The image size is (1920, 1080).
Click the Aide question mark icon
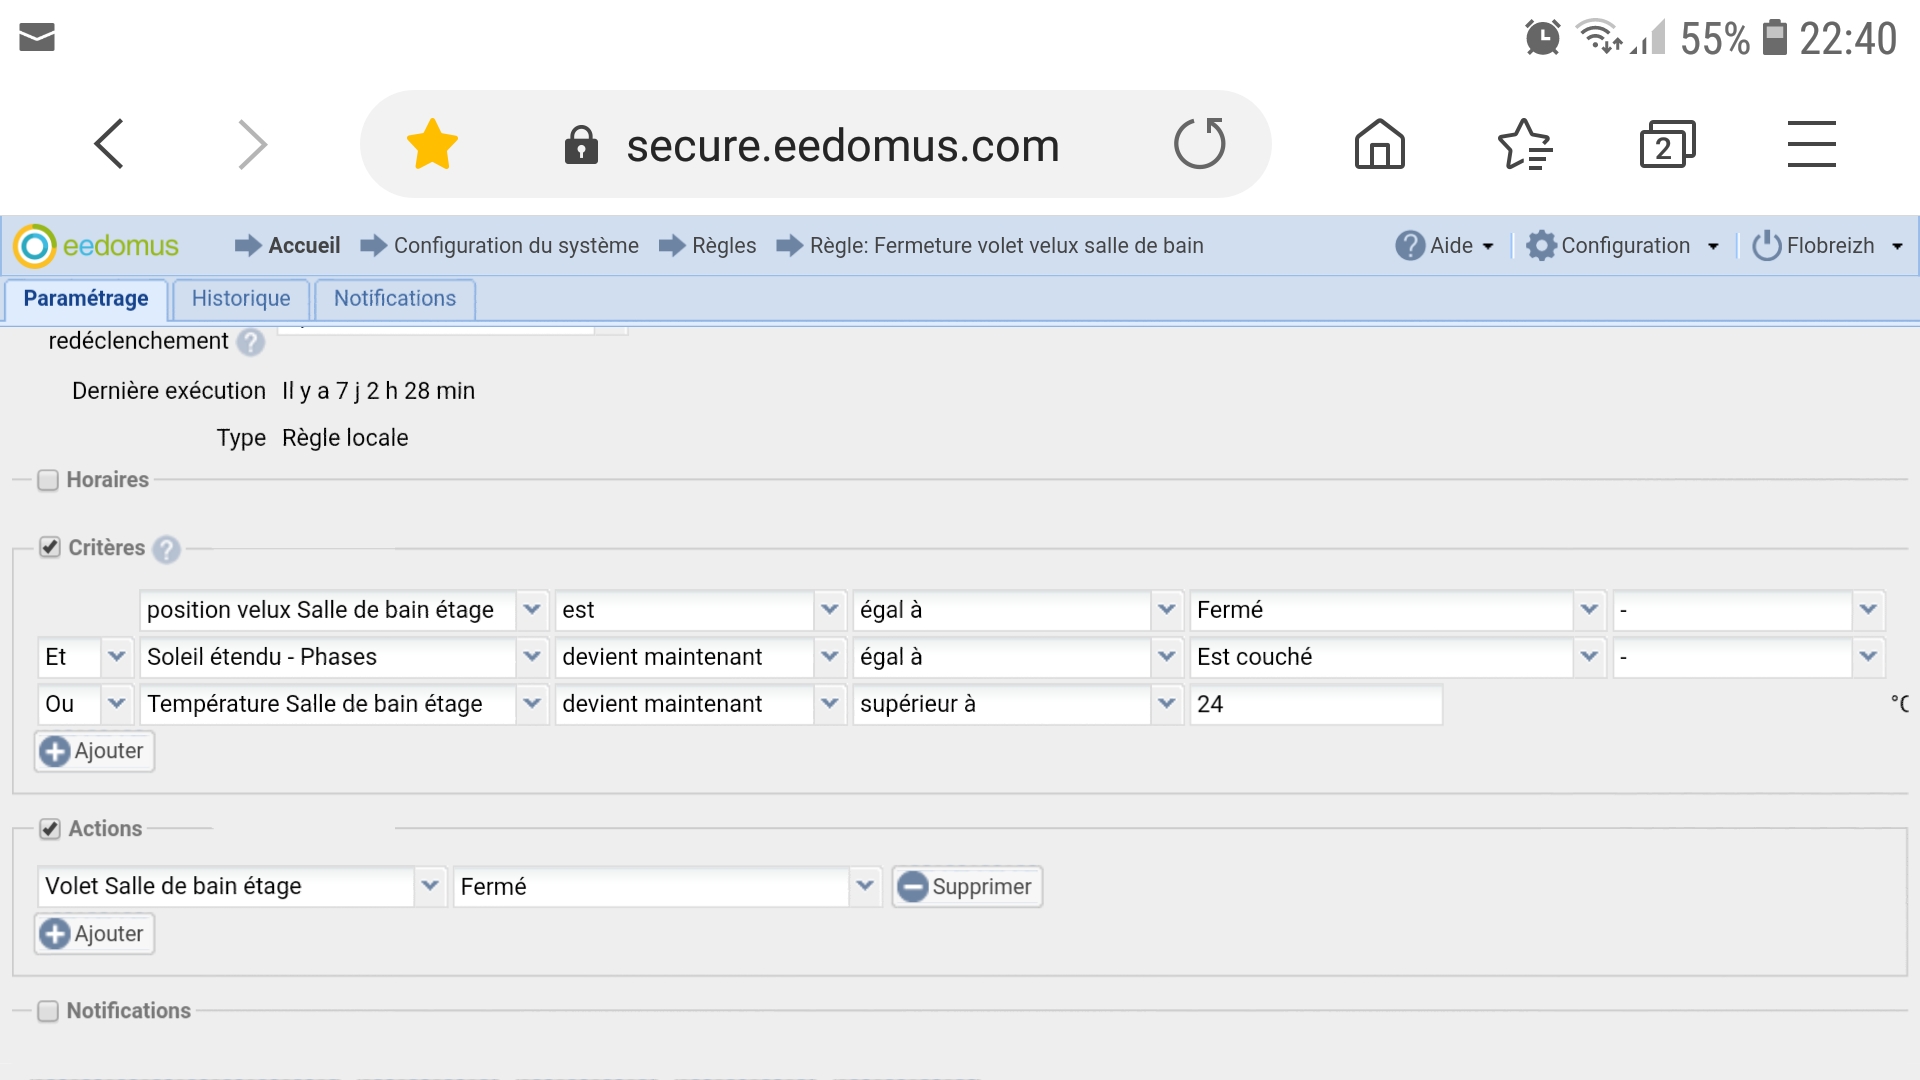click(1410, 246)
